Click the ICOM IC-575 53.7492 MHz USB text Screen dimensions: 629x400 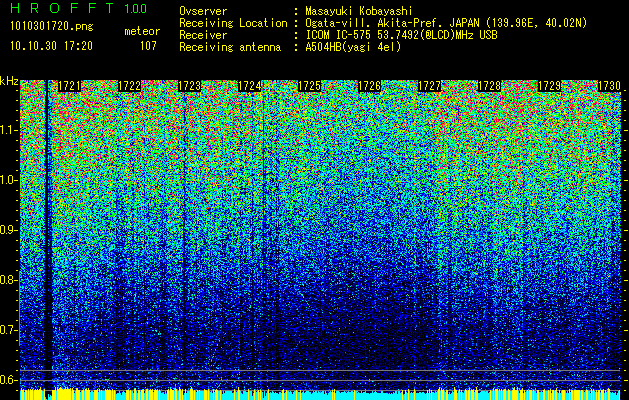click(x=401, y=35)
